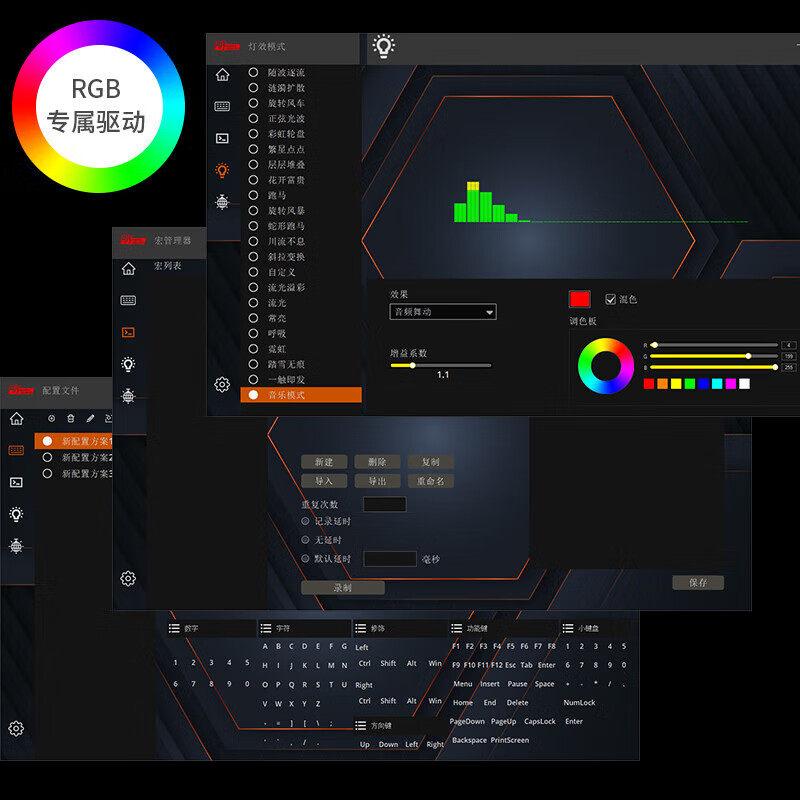Open the home panel in the lighting window sidebar
Viewport: 800px width, 800px height.
(222, 73)
